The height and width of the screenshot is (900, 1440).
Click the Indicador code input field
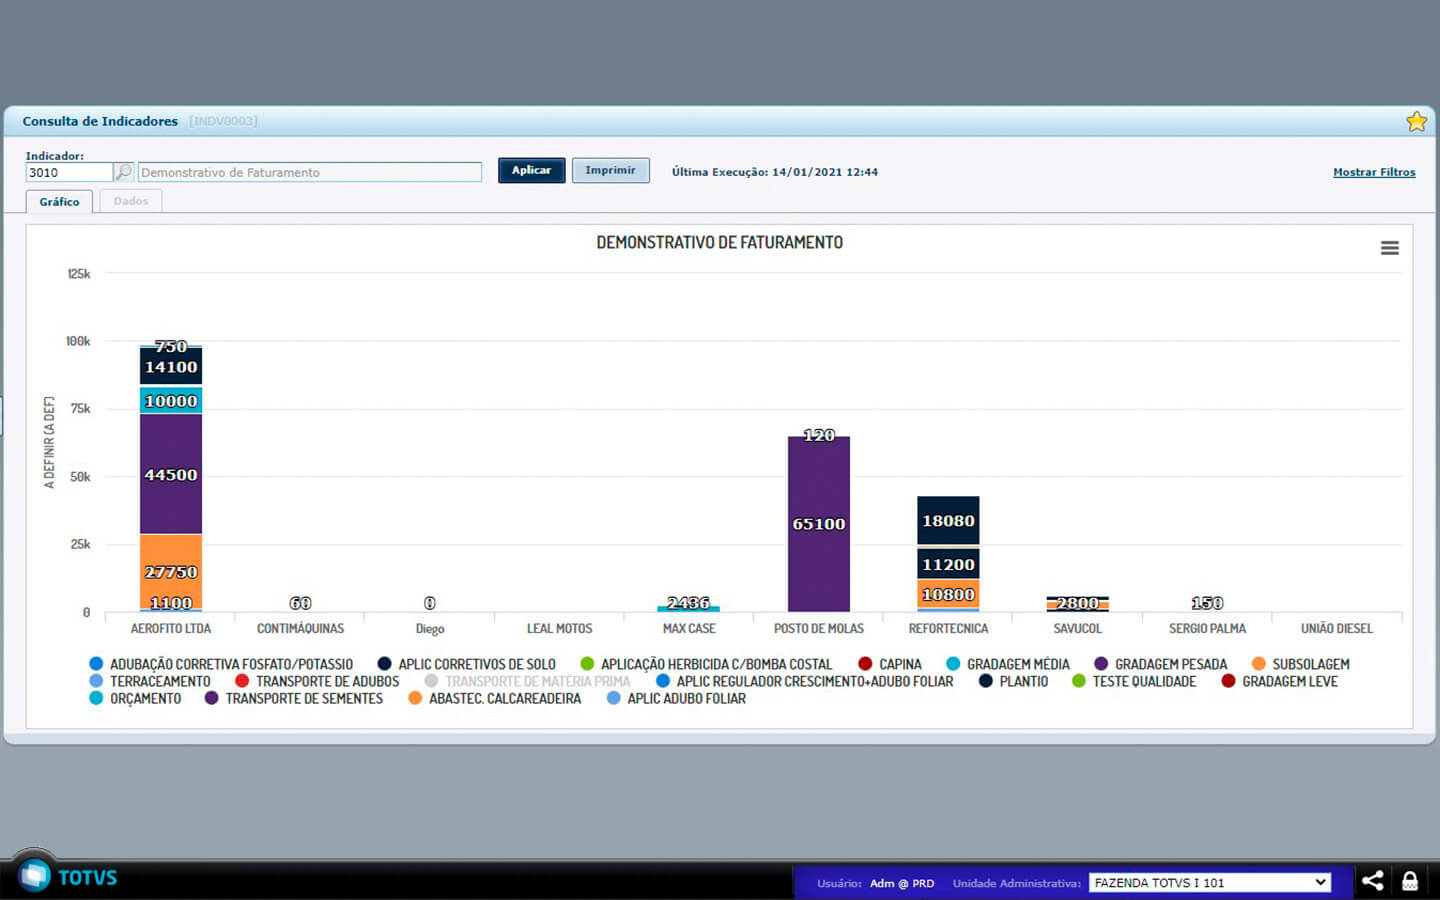click(x=69, y=172)
